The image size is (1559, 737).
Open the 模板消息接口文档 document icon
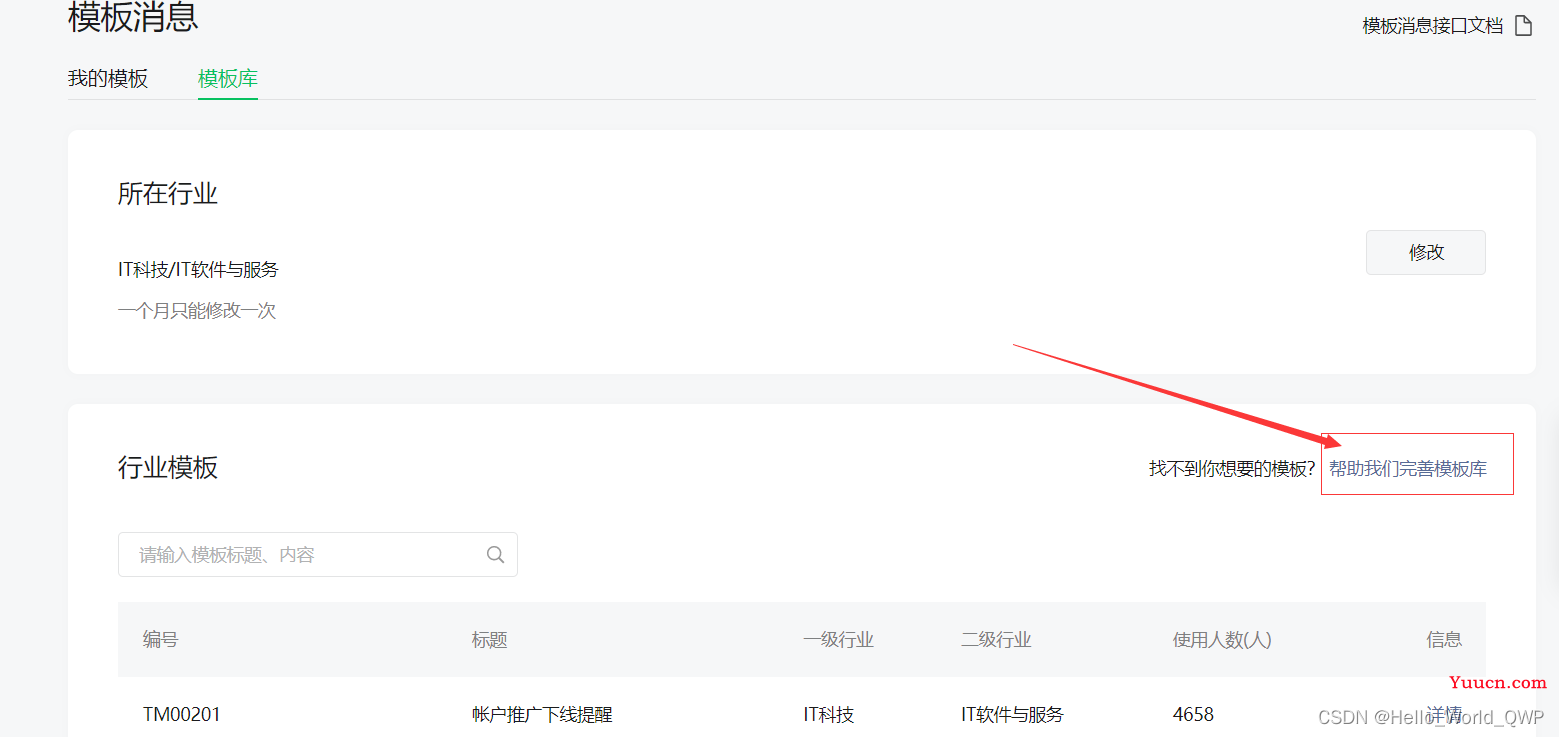1523,26
